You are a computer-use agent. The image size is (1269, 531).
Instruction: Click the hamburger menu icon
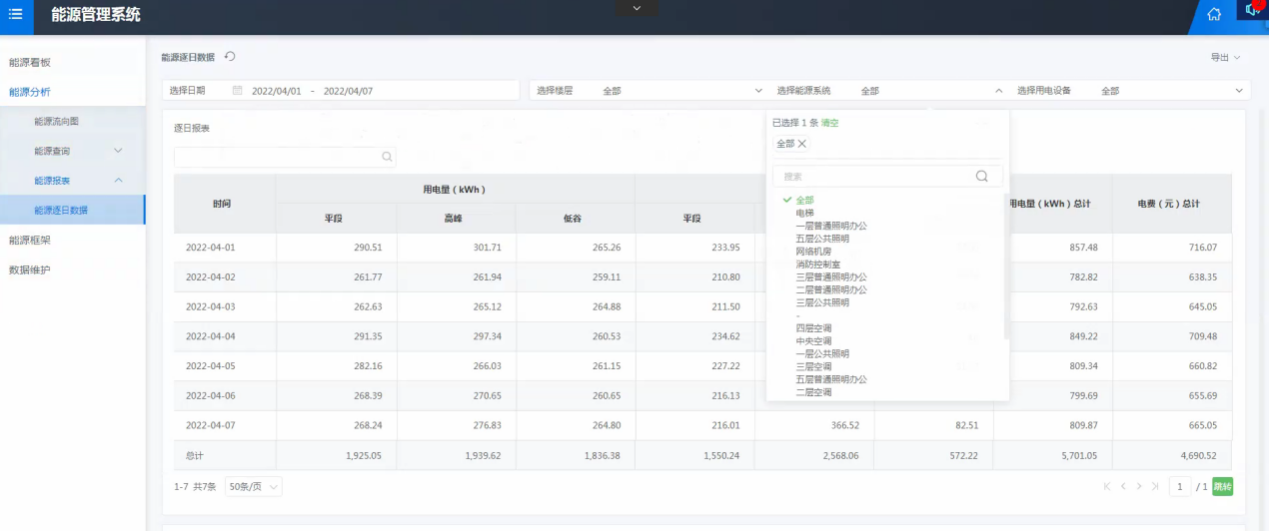click(15, 14)
